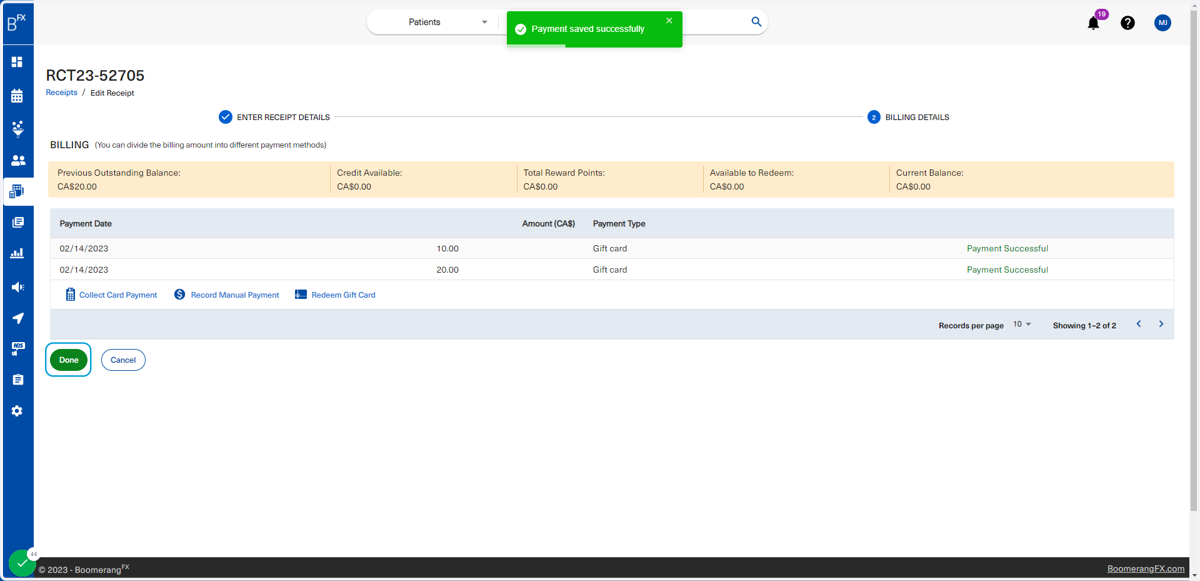
Task: Click the Showing 1–2 of 2 text
Action: point(1084,326)
